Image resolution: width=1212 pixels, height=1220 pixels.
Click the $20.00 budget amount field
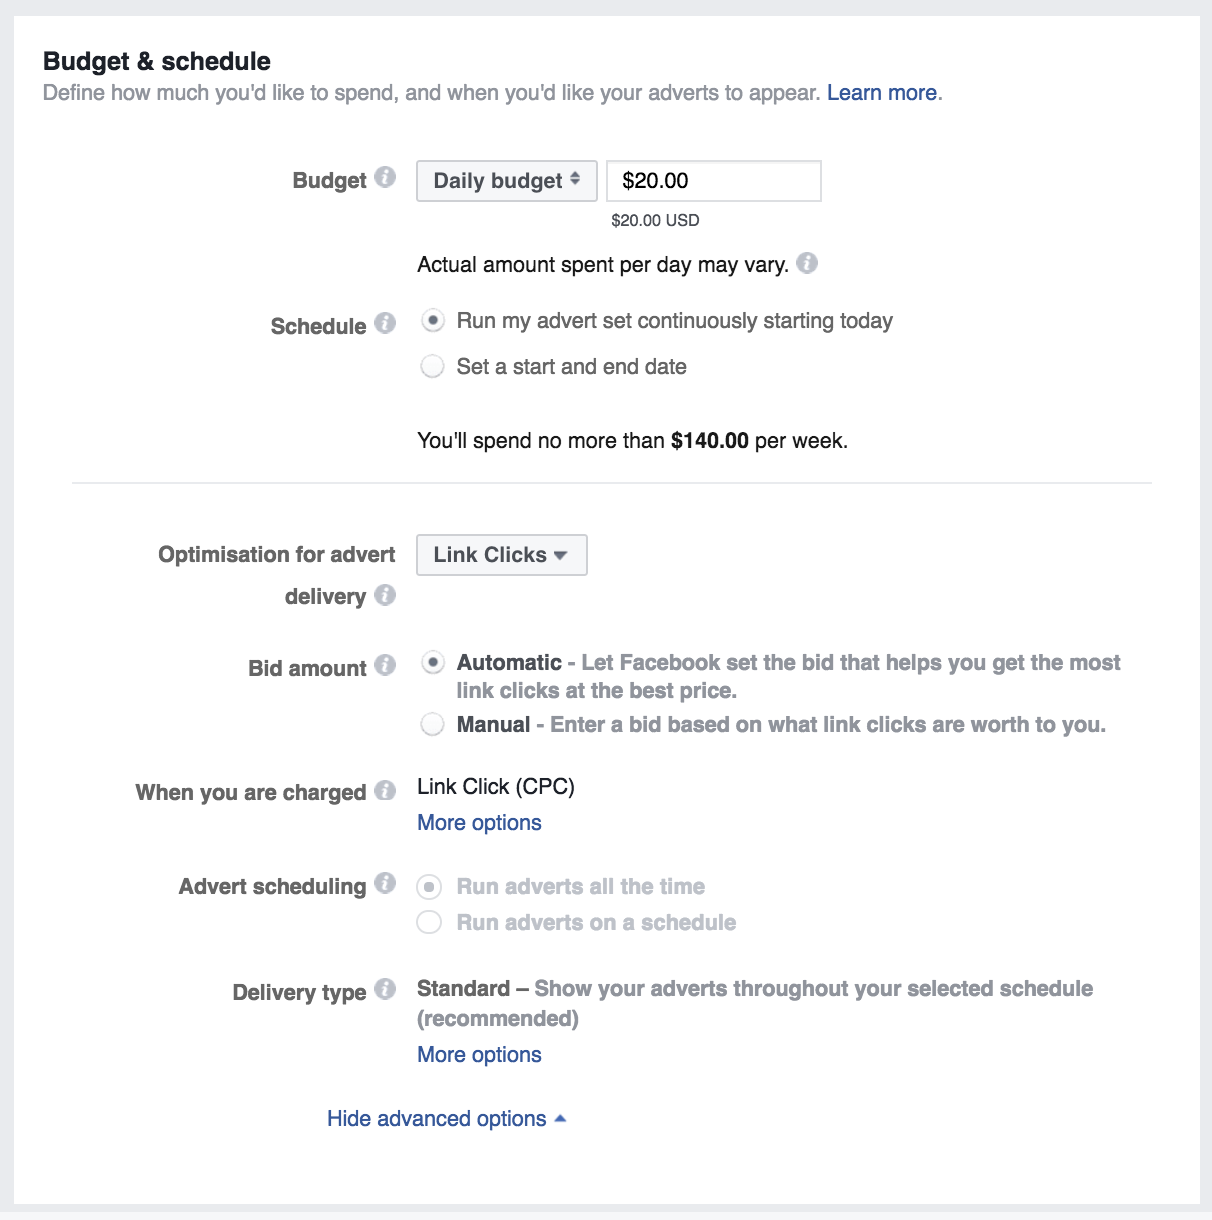click(x=714, y=181)
